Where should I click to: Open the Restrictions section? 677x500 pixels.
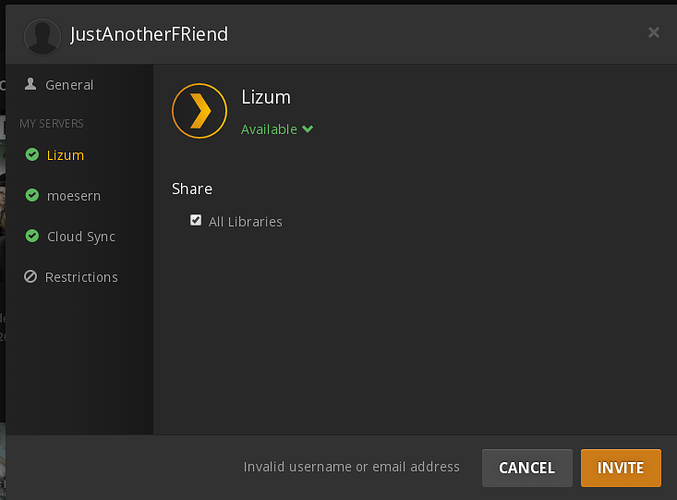[x=81, y=277]
